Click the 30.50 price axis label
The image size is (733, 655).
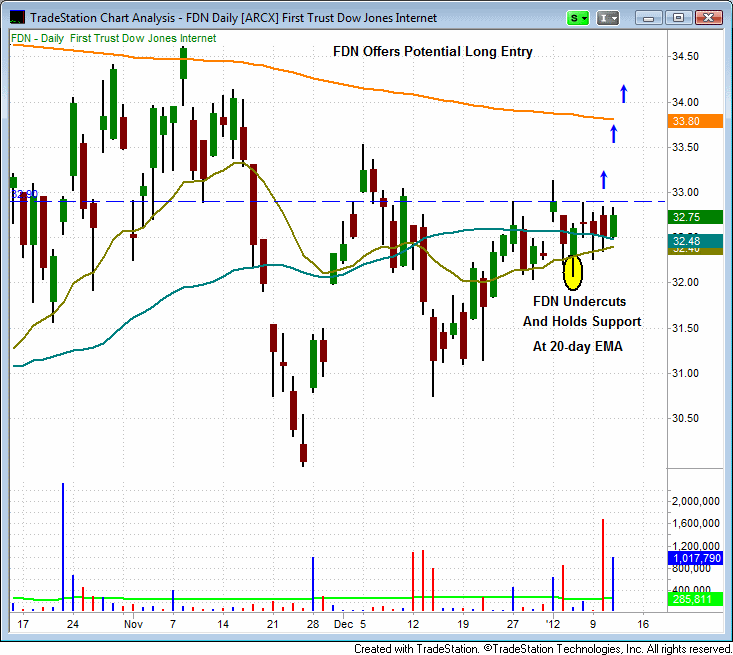point(685,418)
